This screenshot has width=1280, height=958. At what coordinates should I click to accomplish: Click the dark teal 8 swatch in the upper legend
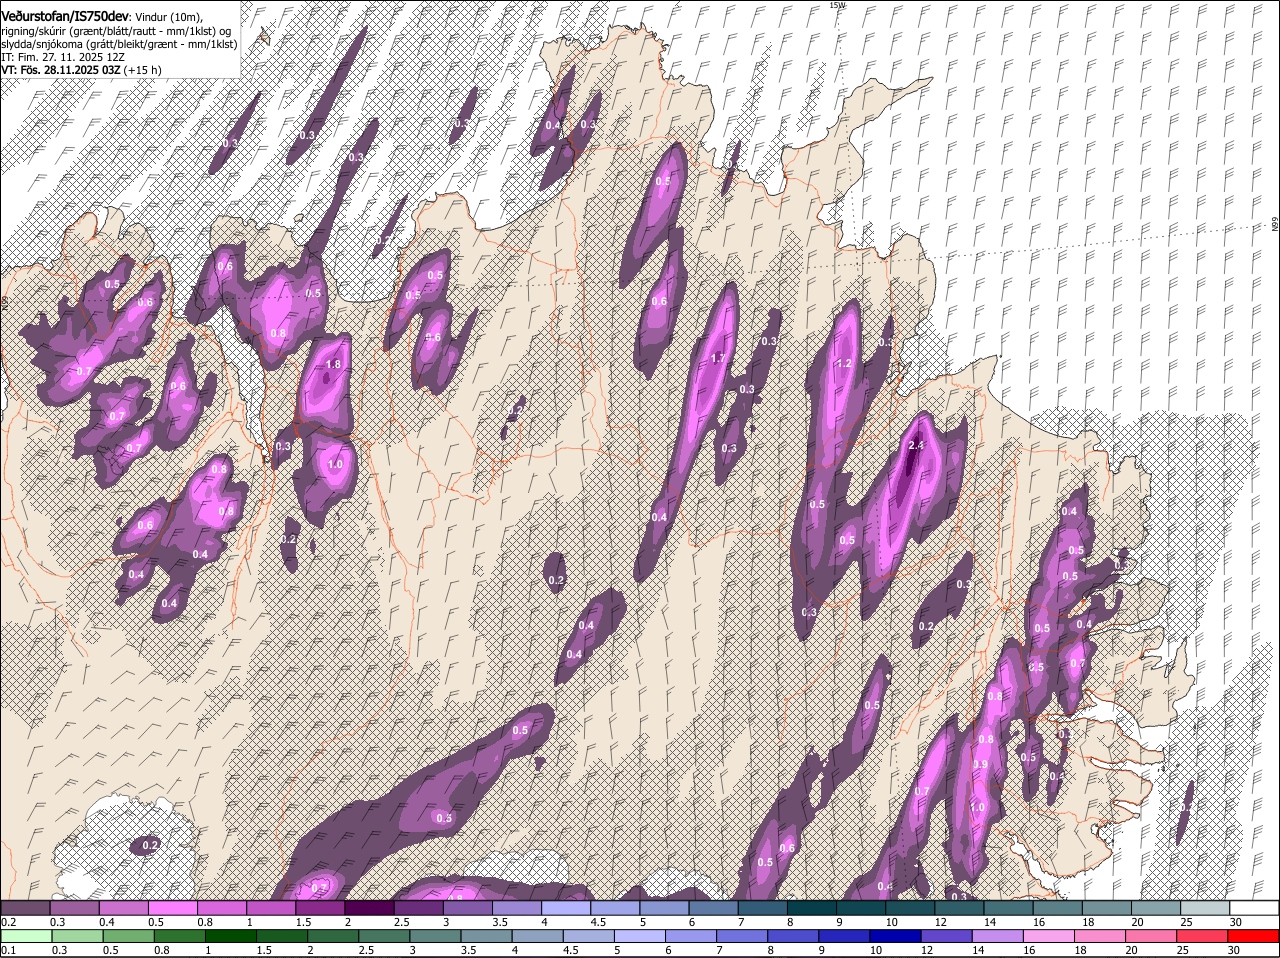click(811, 908)
